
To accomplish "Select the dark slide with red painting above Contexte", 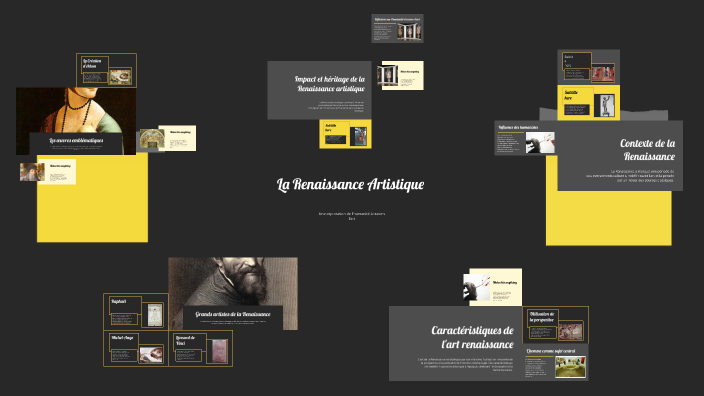I will pyautogui.click(x=589, y=67).
